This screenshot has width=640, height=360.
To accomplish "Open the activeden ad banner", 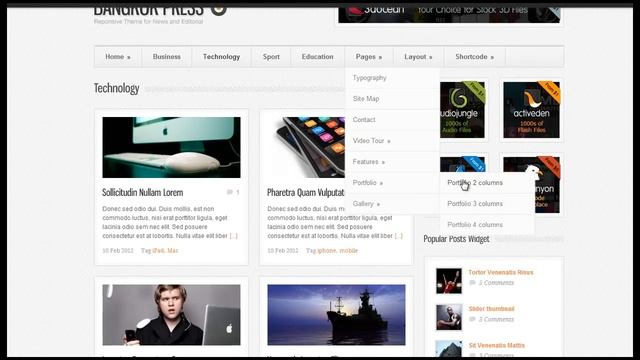I will (531, 110).
